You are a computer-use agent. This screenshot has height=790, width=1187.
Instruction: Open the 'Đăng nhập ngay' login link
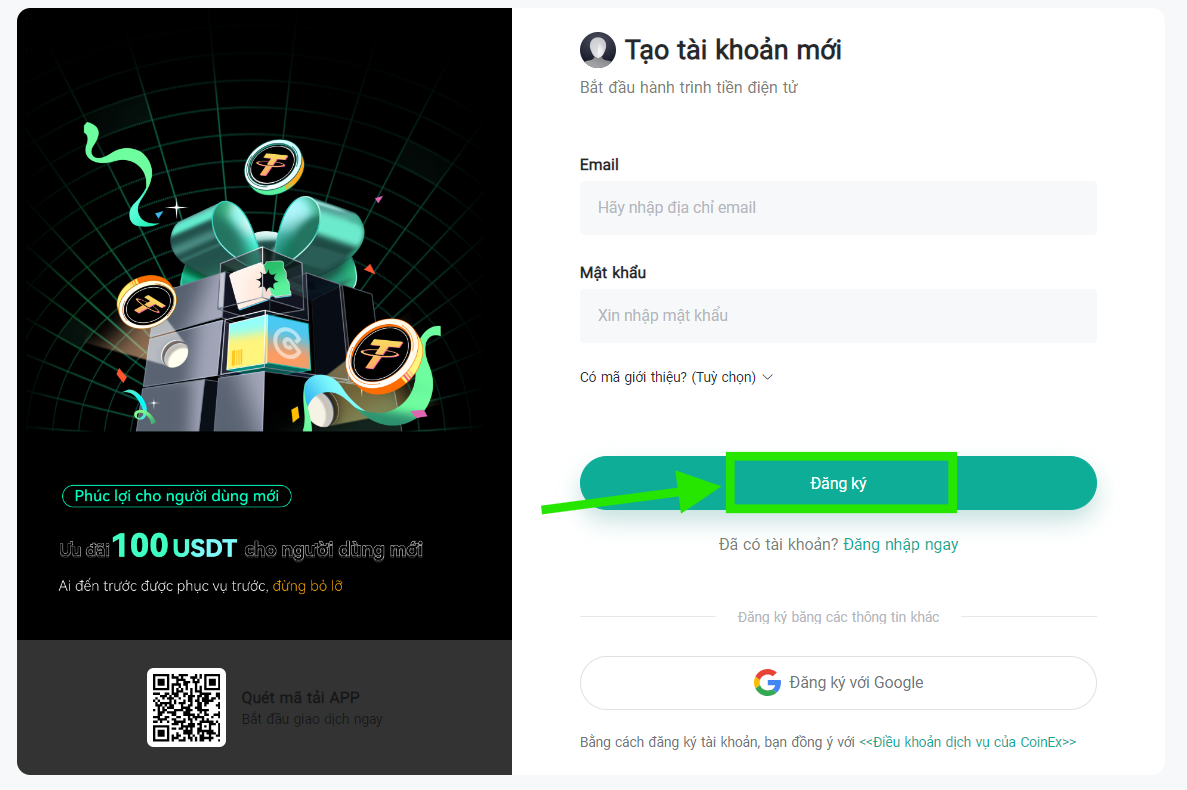(901, 544)
